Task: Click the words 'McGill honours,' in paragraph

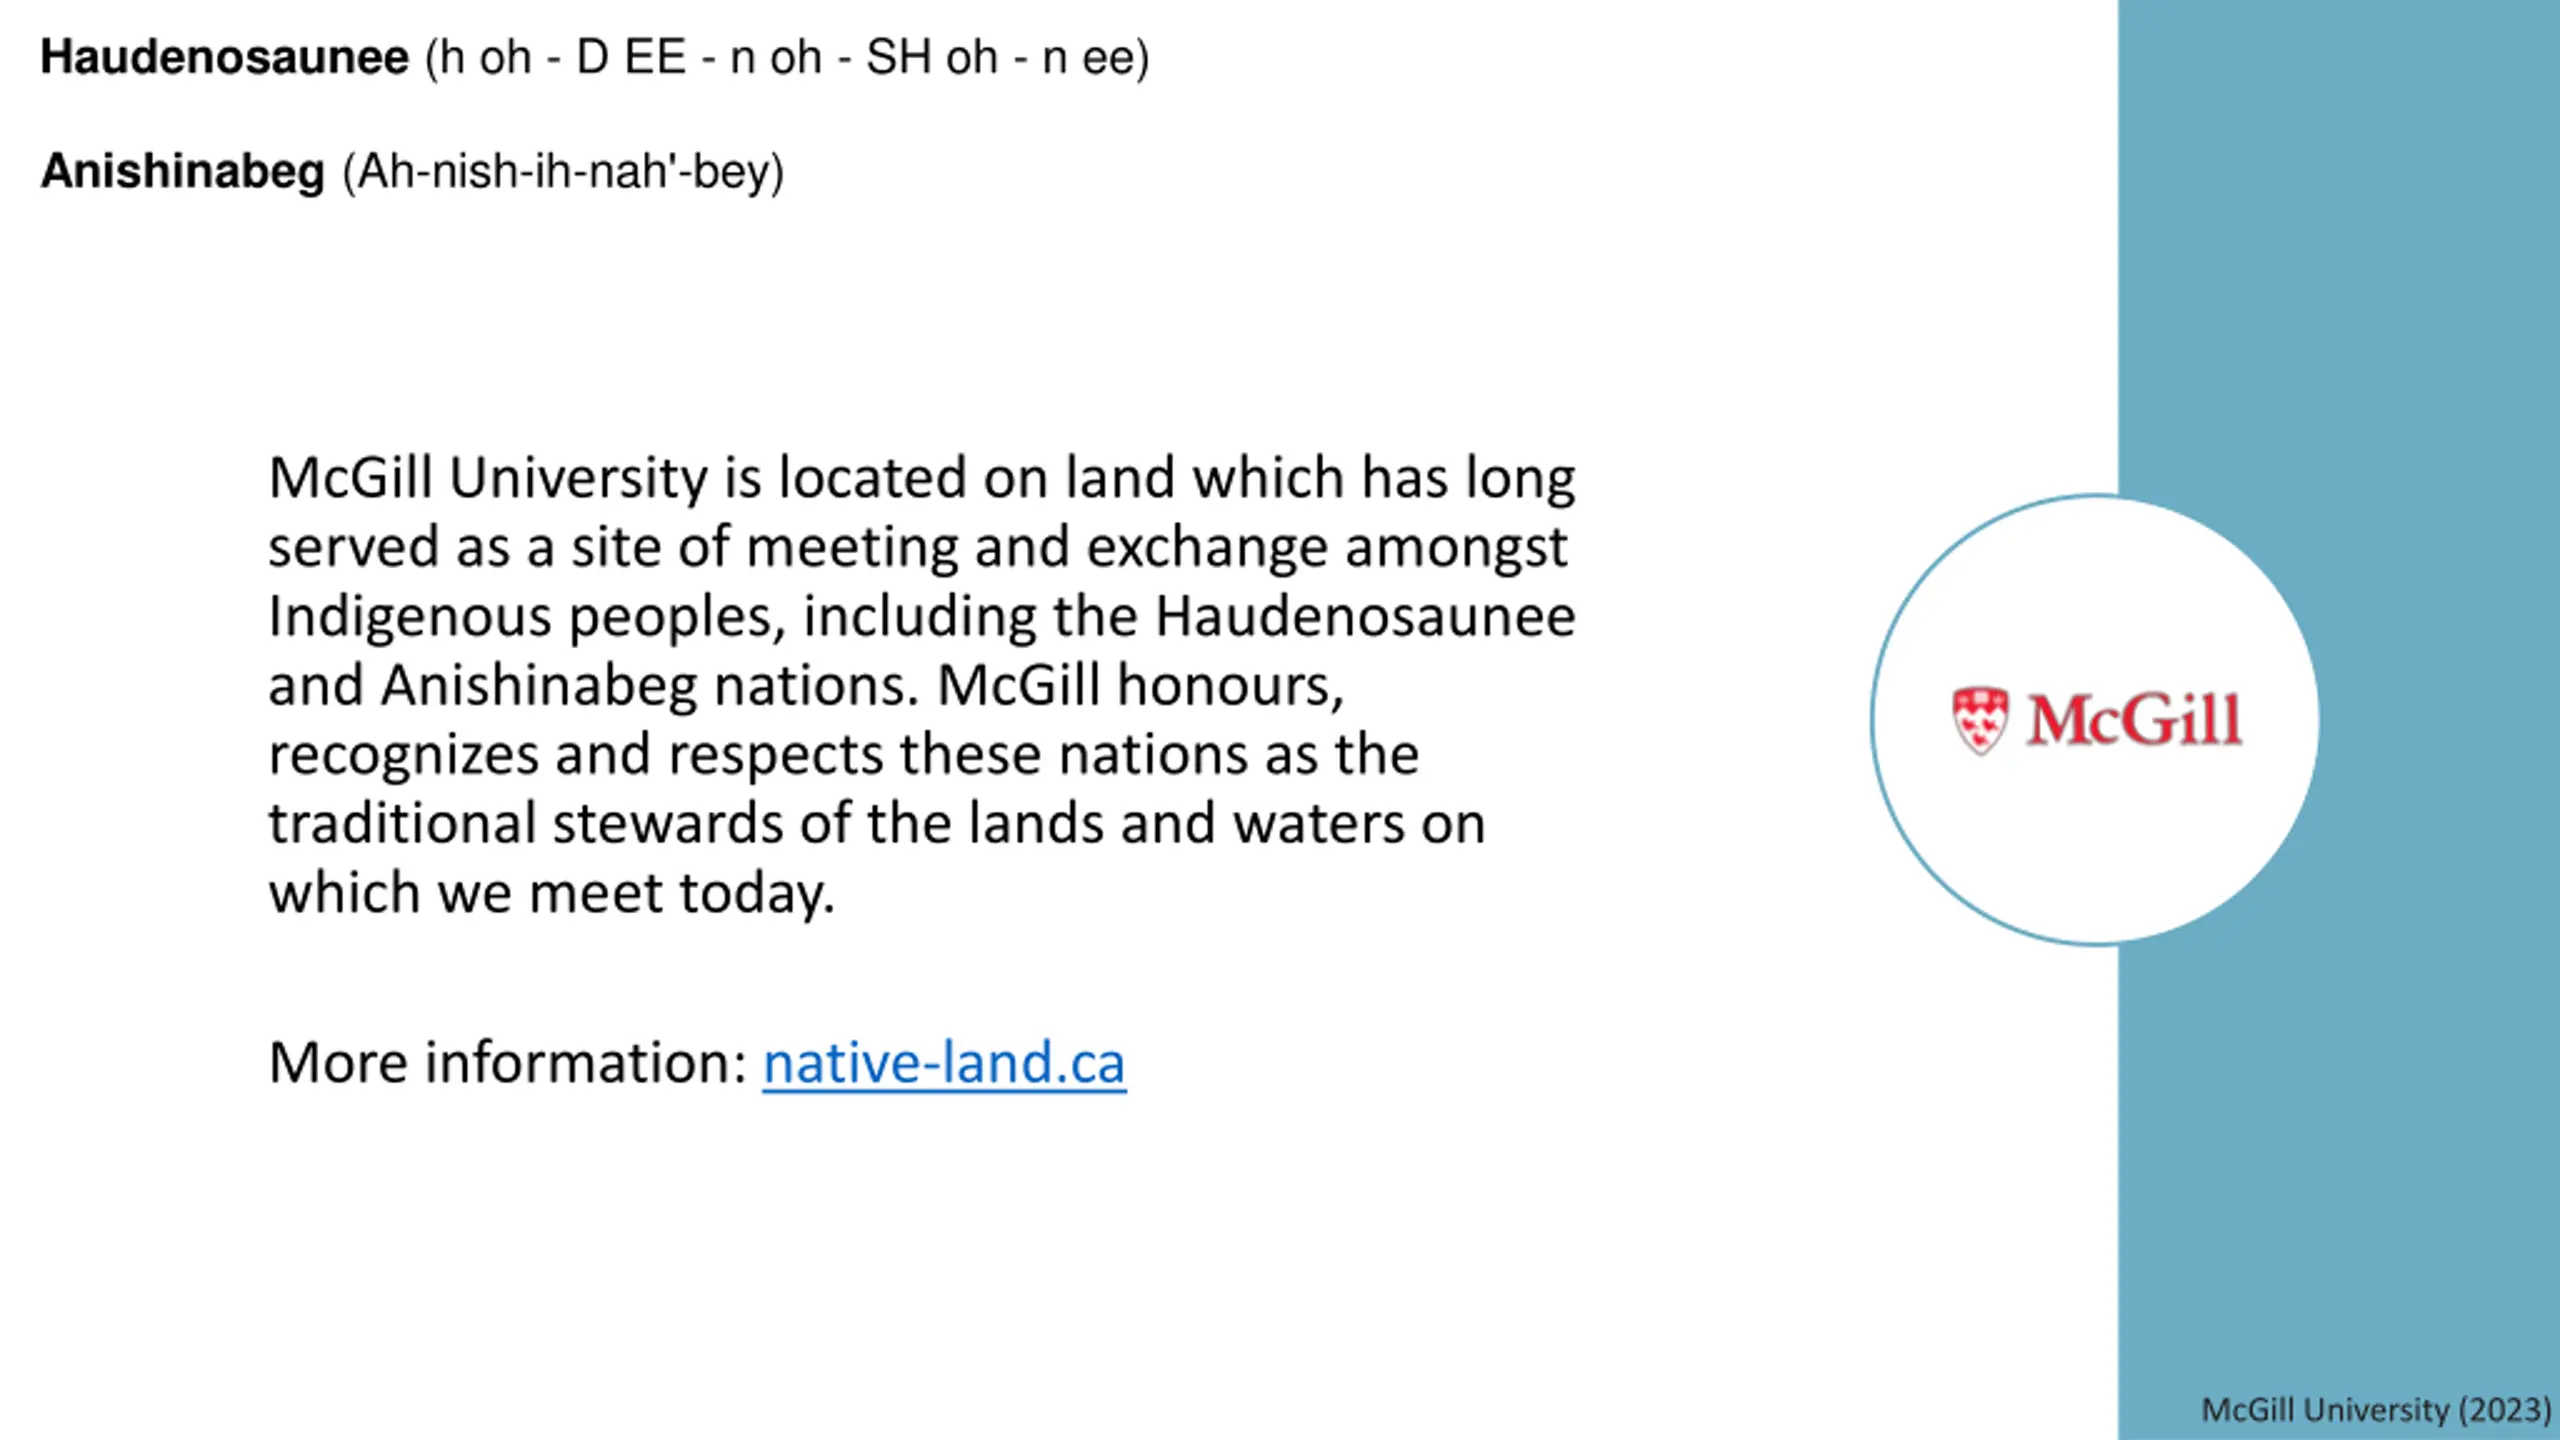Action: pyautogui.click(x=1141, y=686)
